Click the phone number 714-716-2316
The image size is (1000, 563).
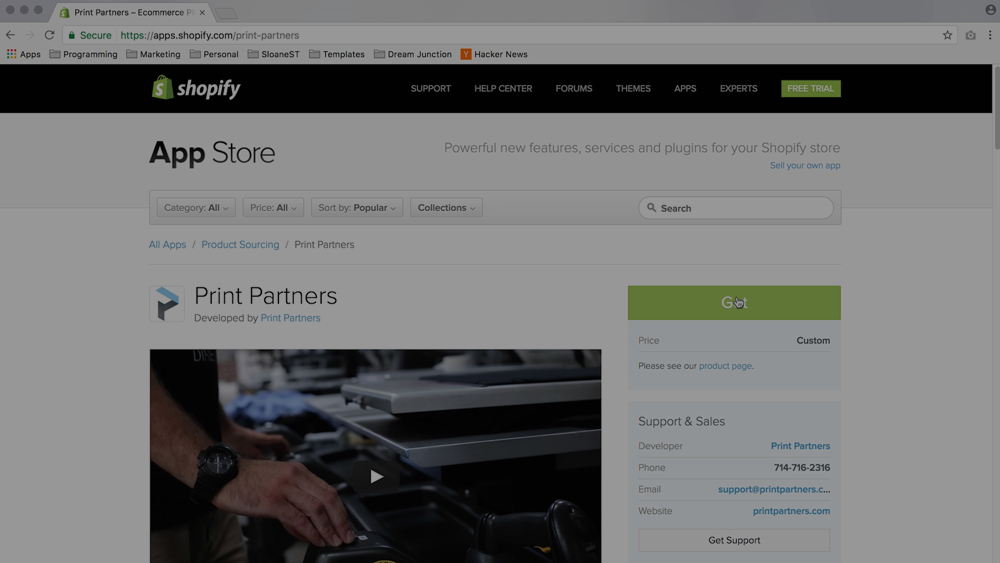pos(802,467)
